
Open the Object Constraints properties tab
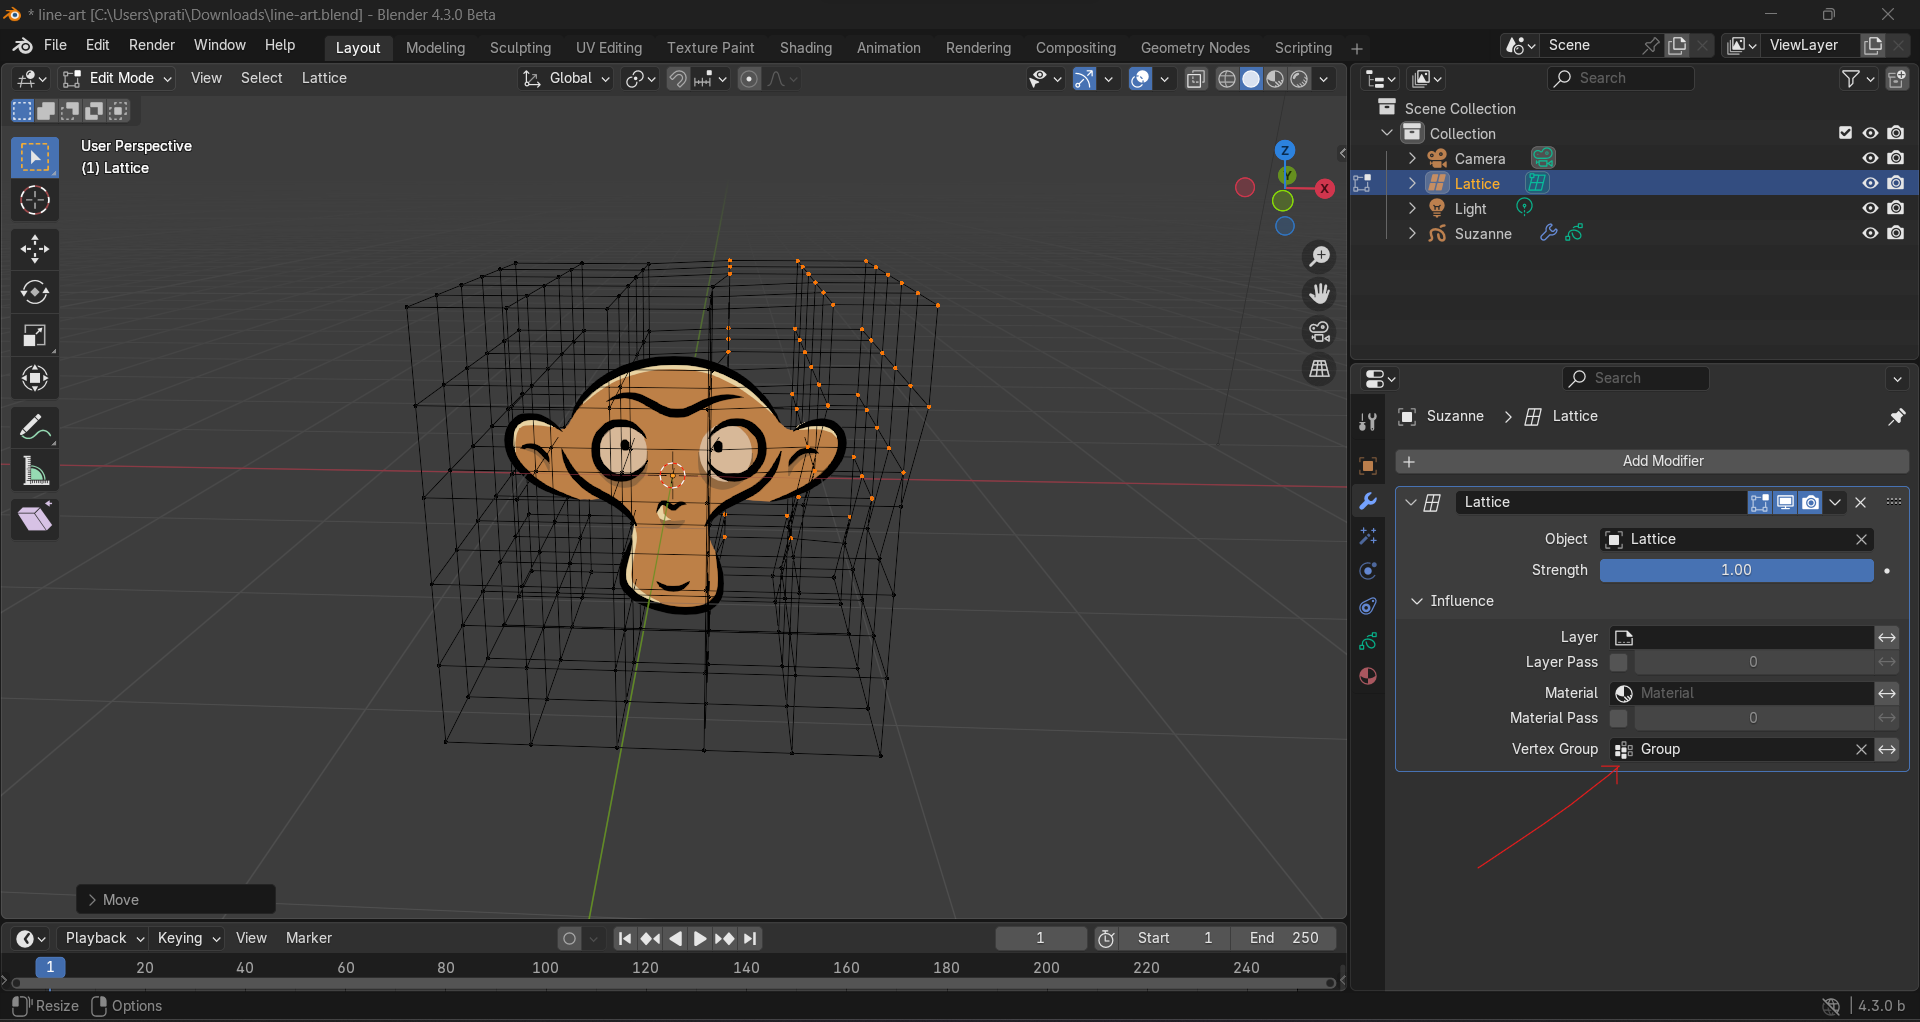(x=1368, y=606)
